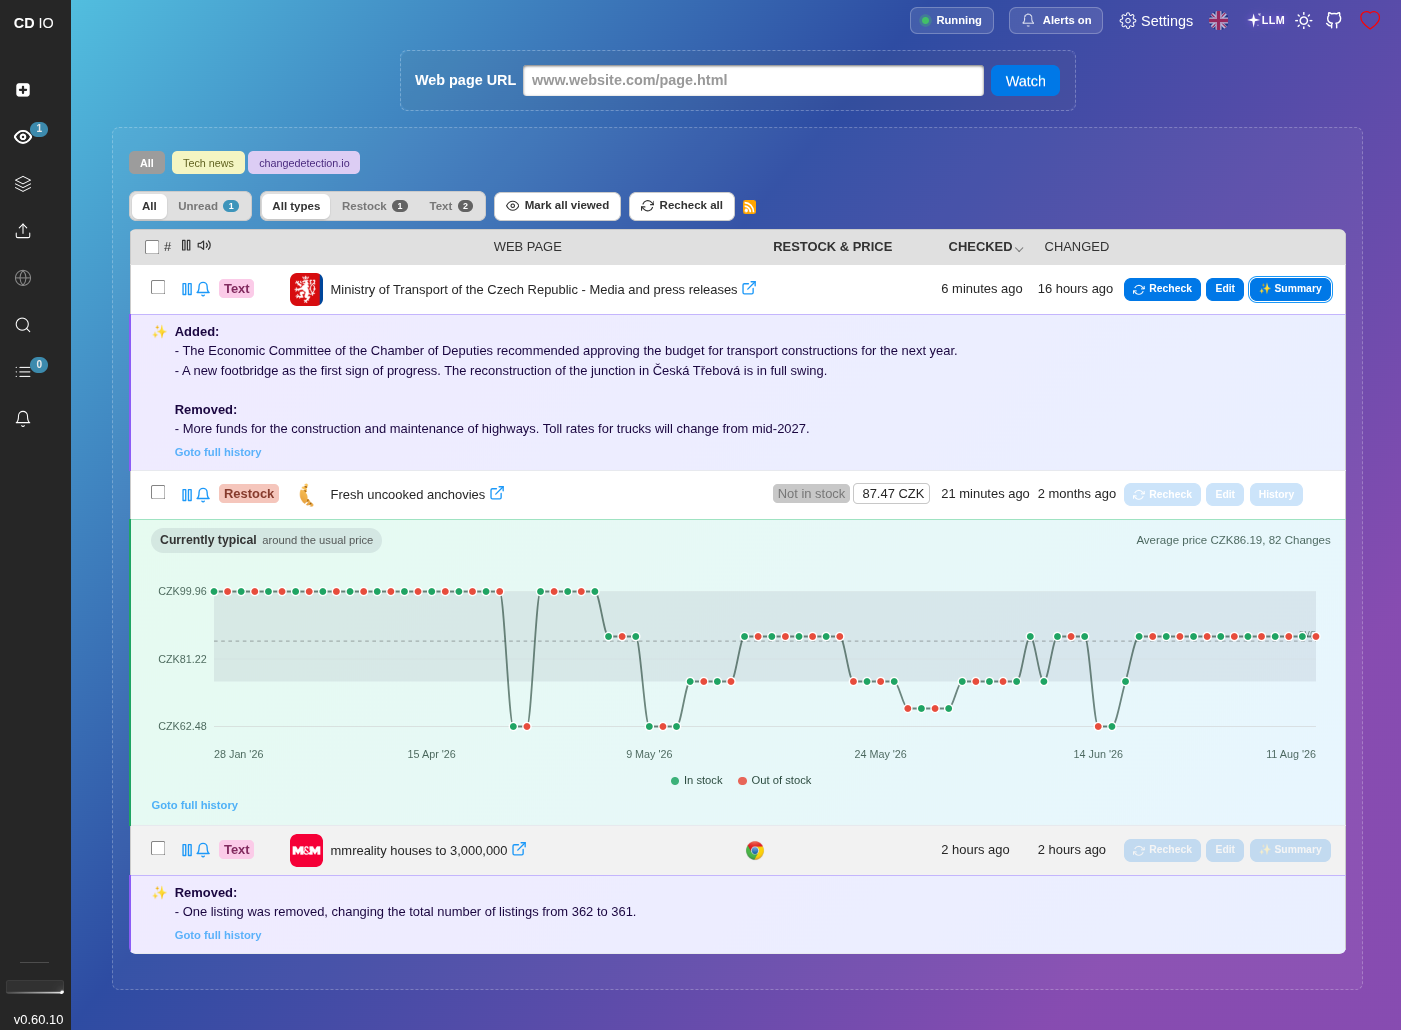Open external link for Fresh uncooked anchovies
Viewport: 1401px width, 1030px height.
point(497,493)
